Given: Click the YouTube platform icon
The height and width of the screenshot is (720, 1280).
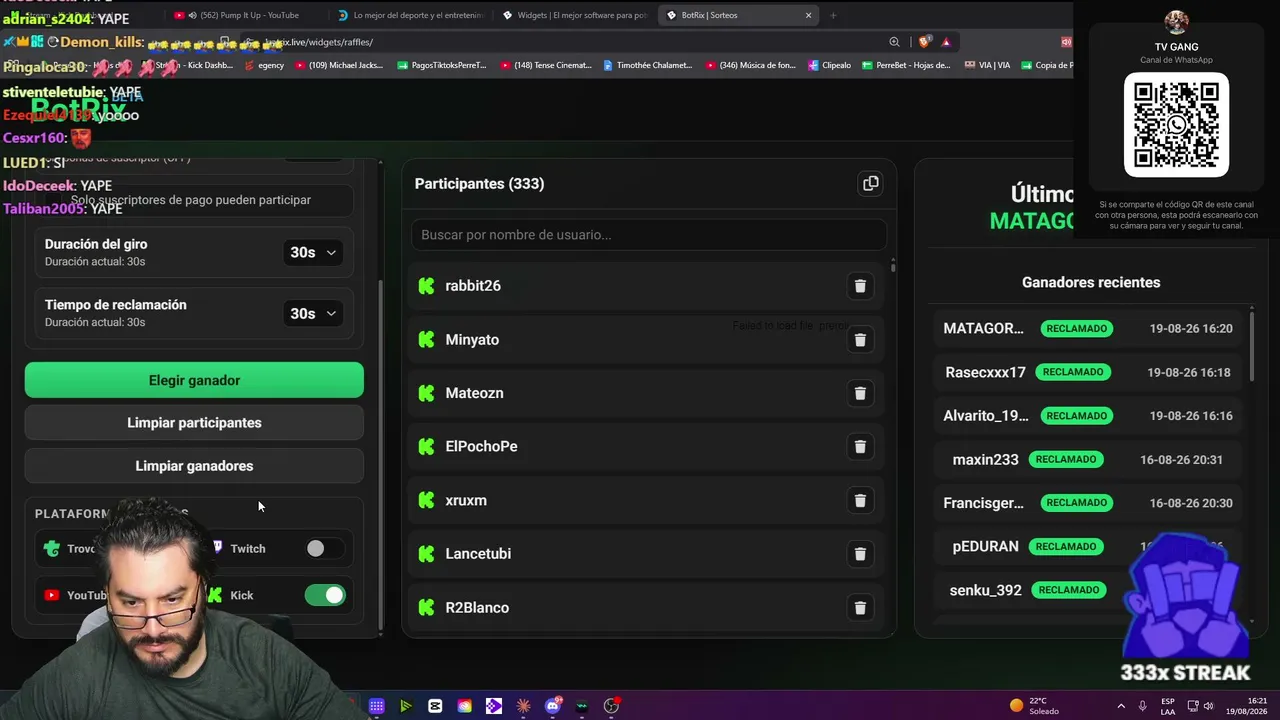Looking at the screenshot, I should tap(52, 595).
